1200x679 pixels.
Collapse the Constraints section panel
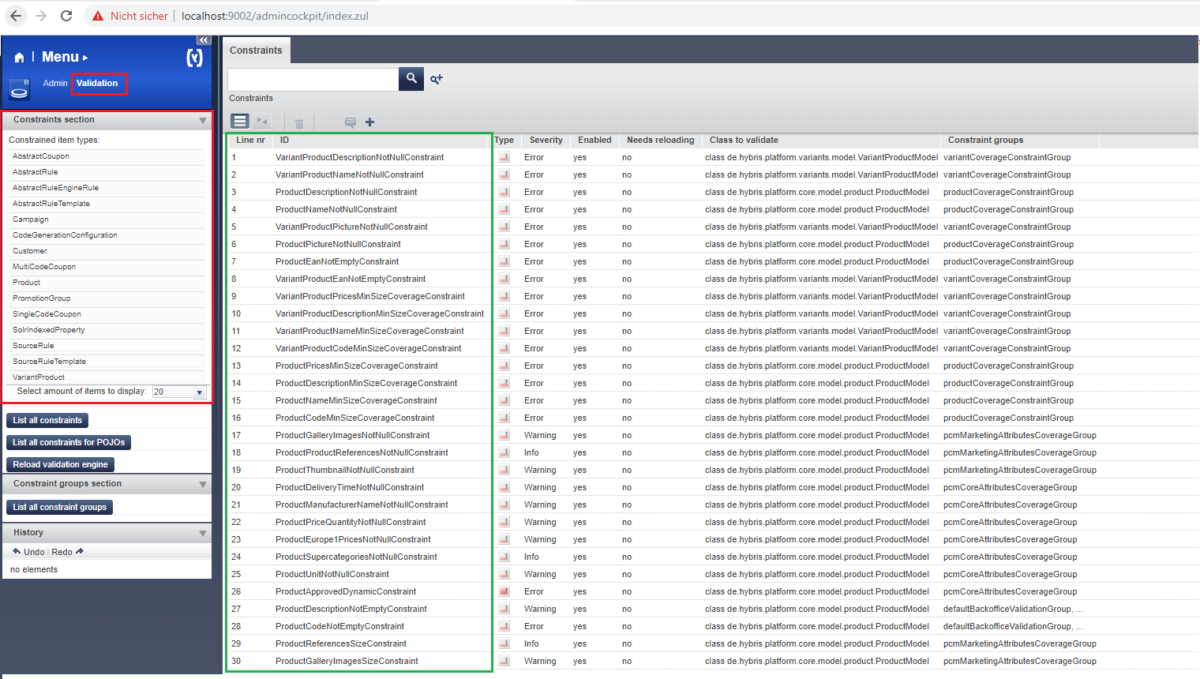[203, 120]
